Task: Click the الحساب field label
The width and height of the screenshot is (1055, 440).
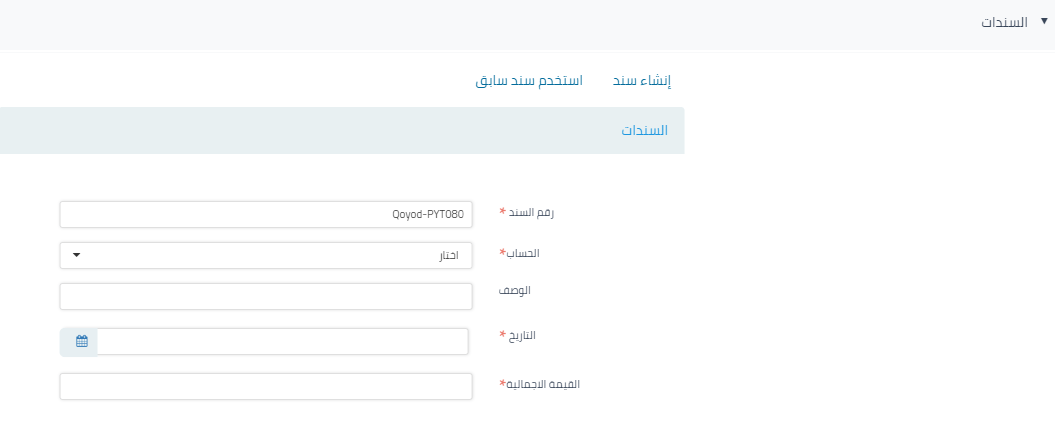Action: [x=524, y=253]
